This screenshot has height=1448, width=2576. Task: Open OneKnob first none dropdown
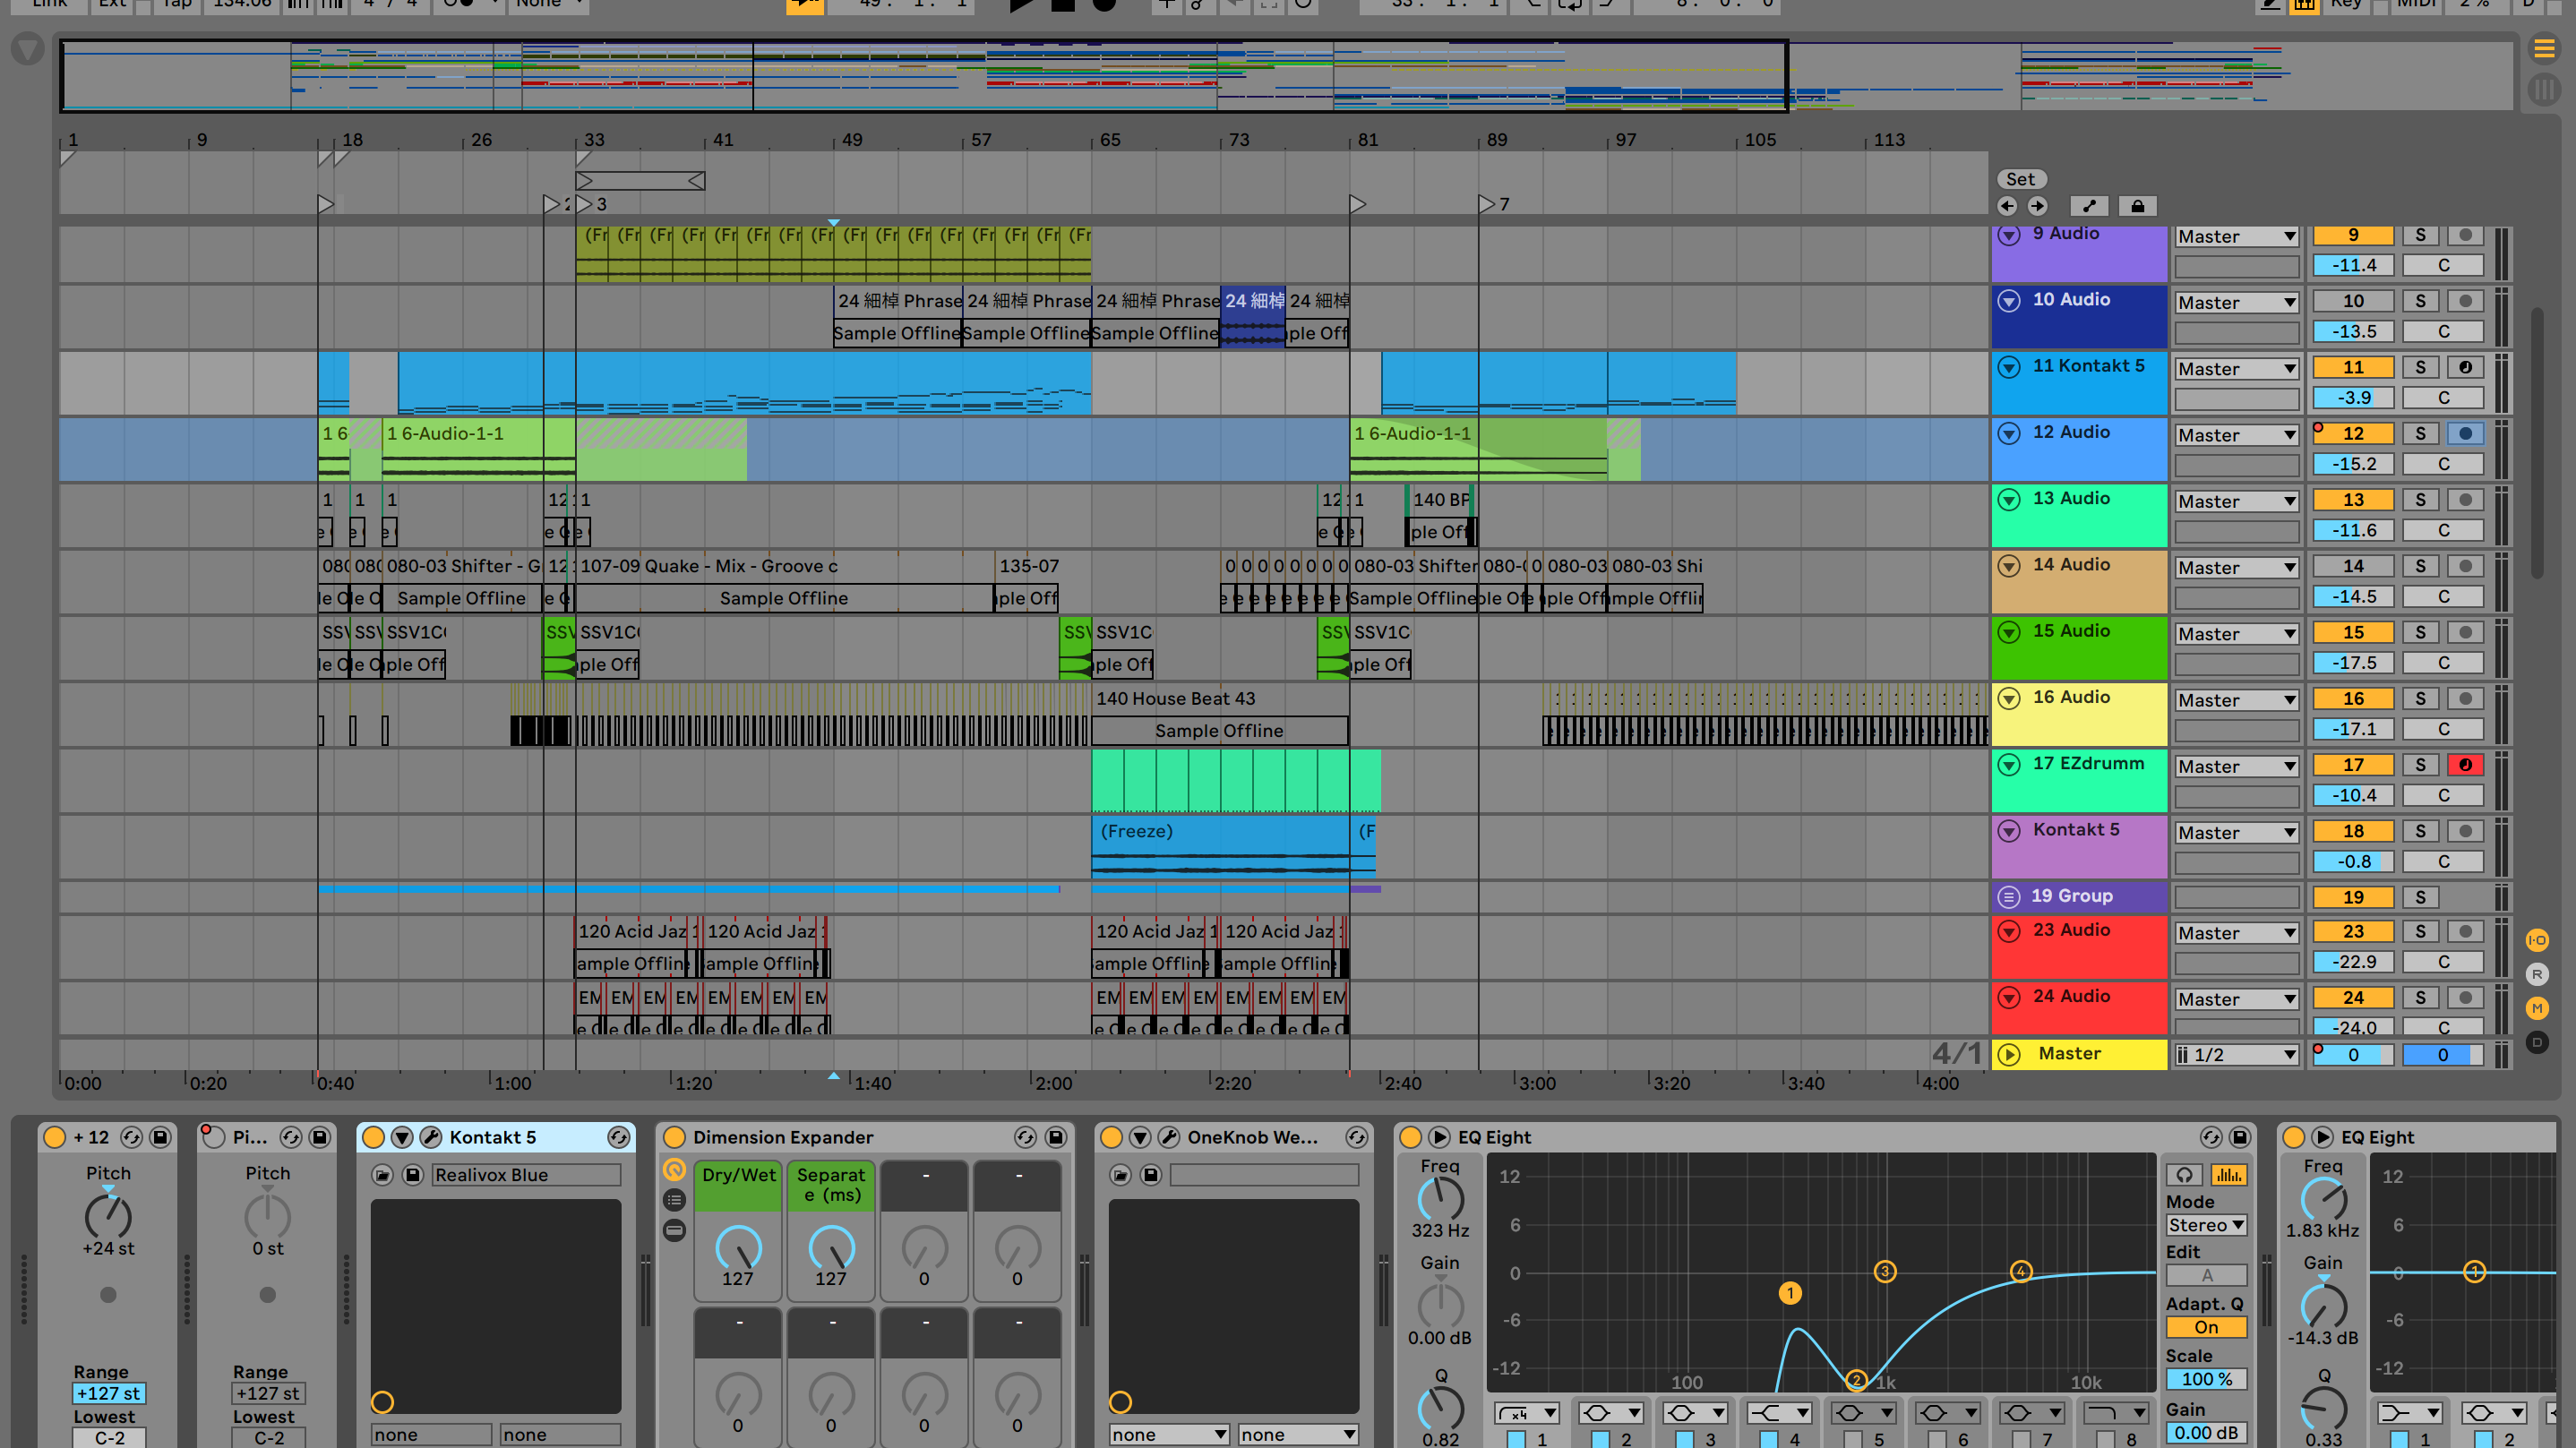point(1169,1435)
